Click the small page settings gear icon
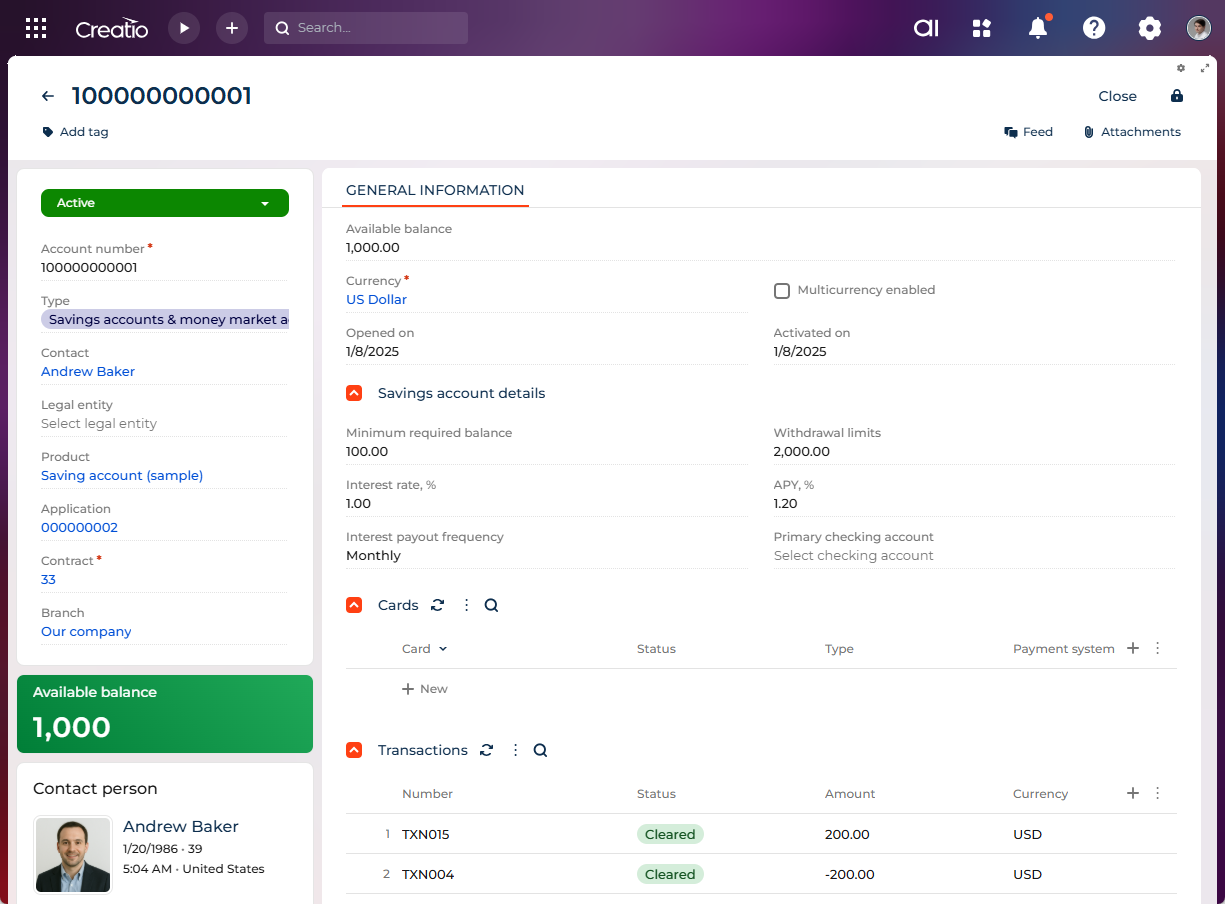This screenshot has width=1225, height=904. click(1181, 68)
